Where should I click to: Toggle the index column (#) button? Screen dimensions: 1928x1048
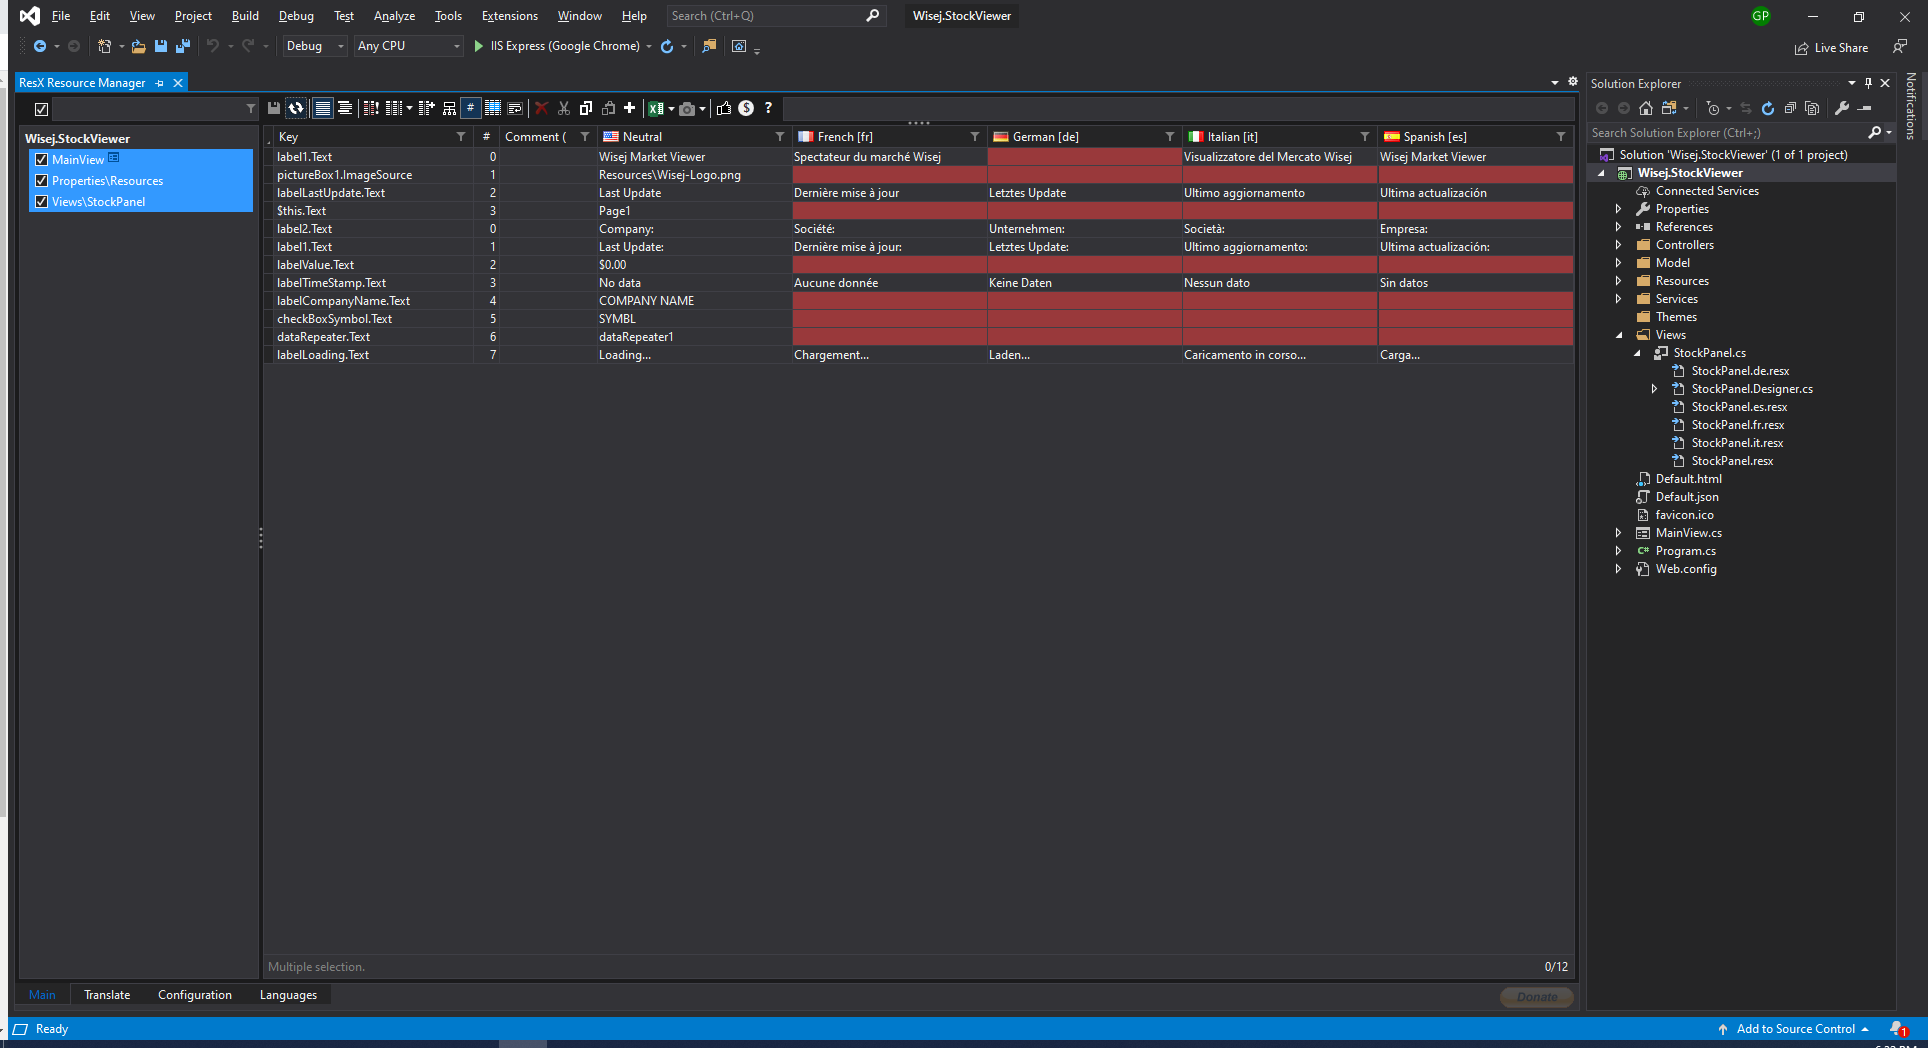[470, 108]
